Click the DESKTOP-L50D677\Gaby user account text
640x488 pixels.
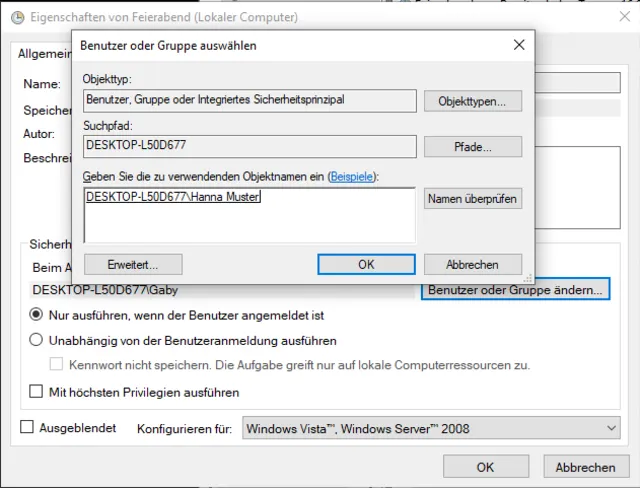click(105, 290)
